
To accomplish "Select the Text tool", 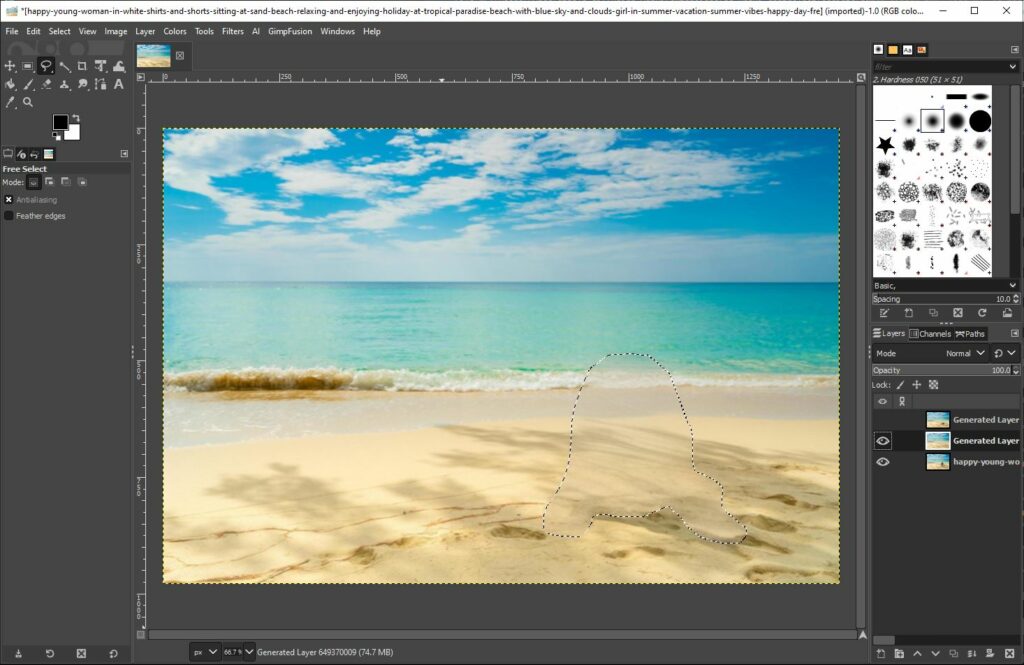I will [117, 84].
